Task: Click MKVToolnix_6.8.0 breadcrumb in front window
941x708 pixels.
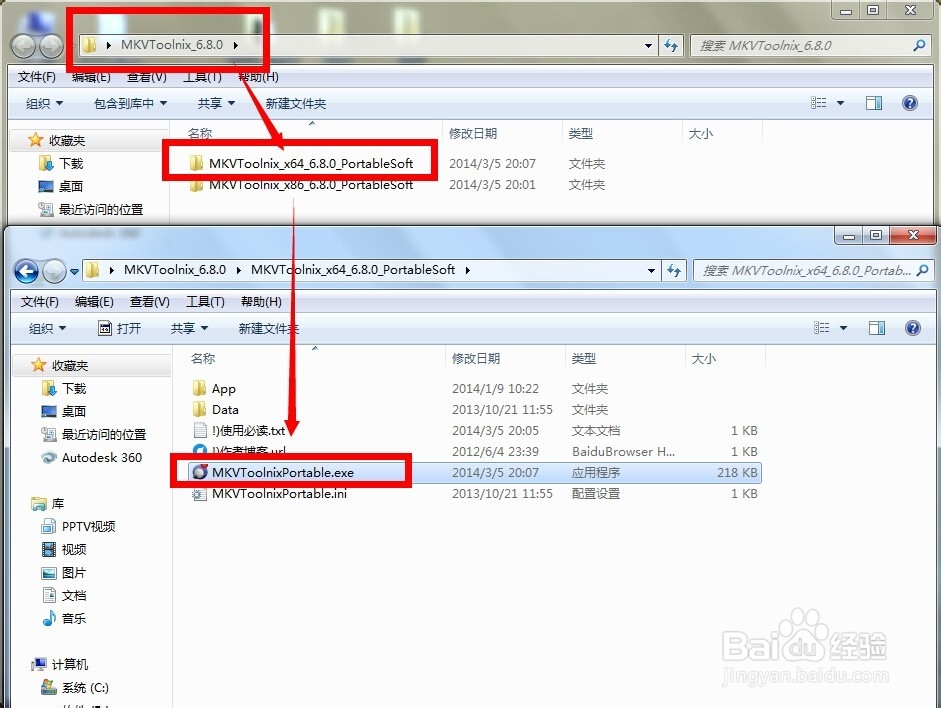Action: [x=175, y=270]
